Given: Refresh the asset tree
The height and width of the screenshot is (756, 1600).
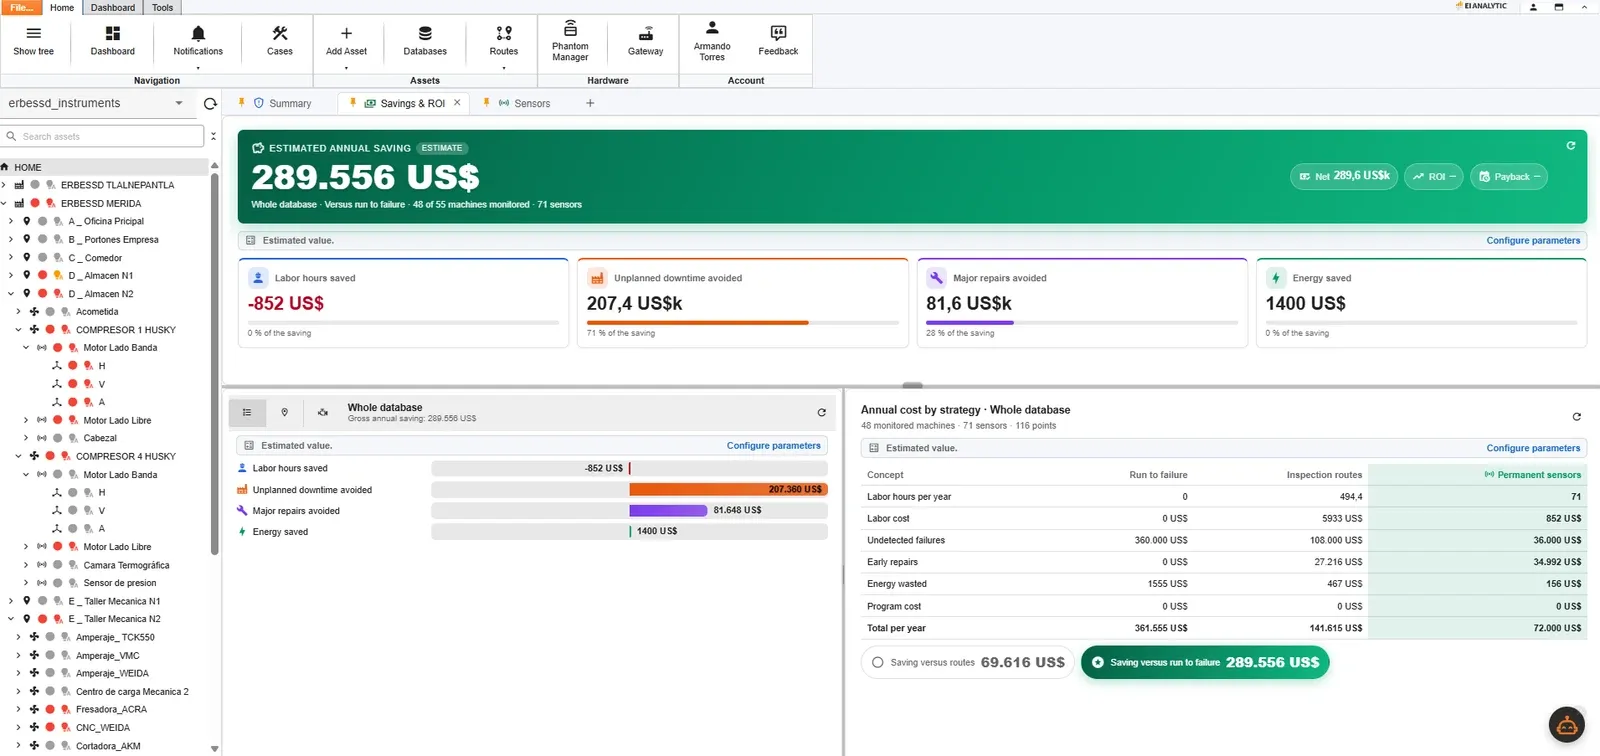Looking at the screenshot, I should click(210, 103).
